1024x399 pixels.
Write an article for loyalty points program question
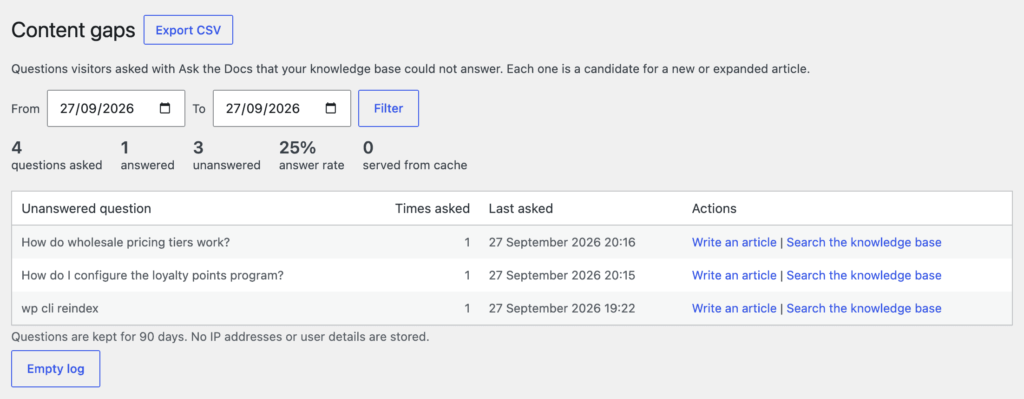(734, 275)
